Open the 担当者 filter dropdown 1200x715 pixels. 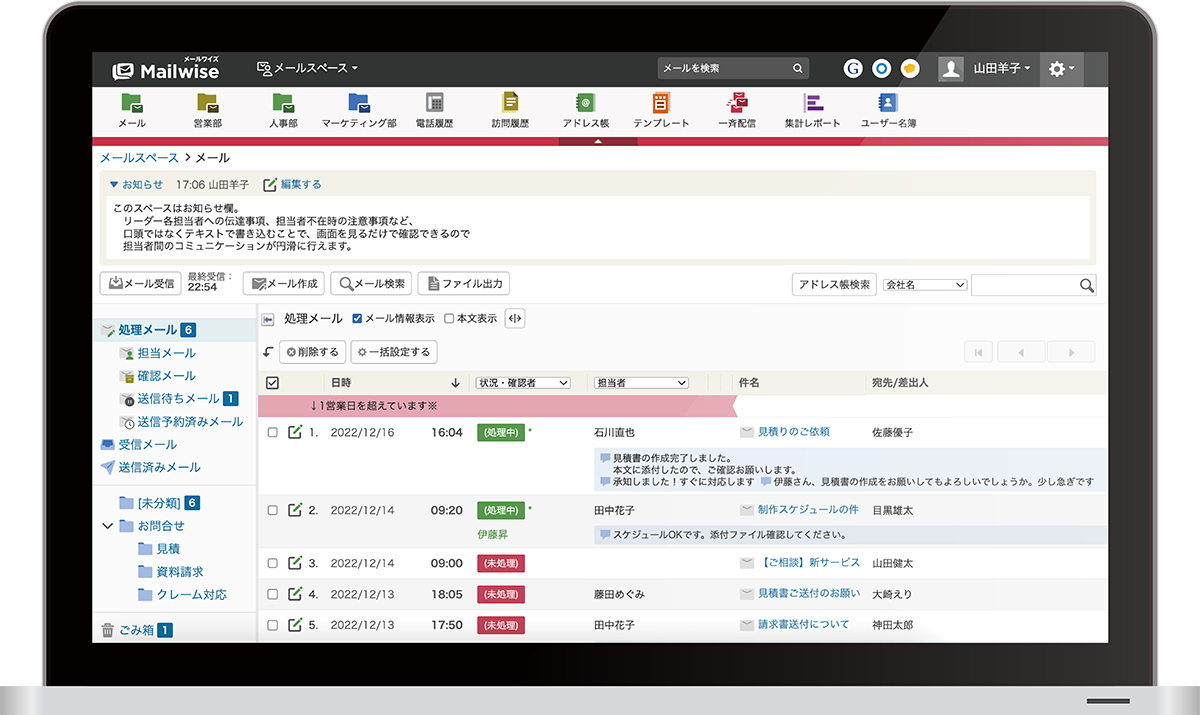[x=641, y=383]
